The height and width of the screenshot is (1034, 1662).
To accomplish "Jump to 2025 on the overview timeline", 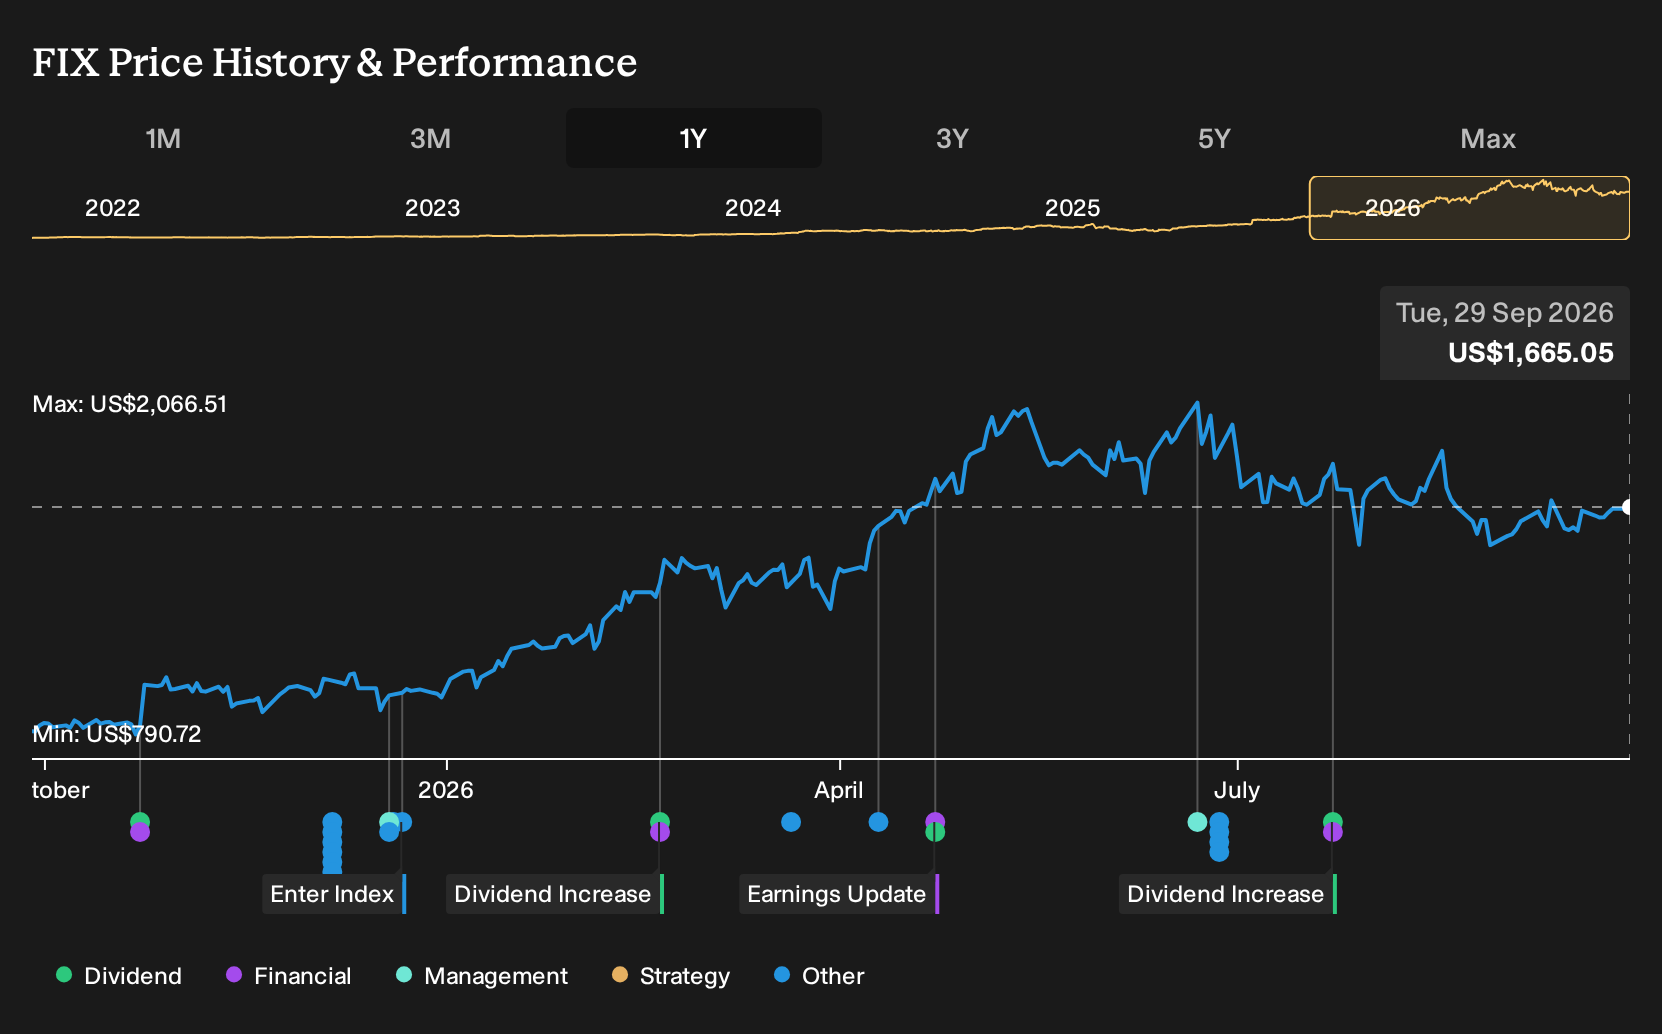I will (1072, 208).
